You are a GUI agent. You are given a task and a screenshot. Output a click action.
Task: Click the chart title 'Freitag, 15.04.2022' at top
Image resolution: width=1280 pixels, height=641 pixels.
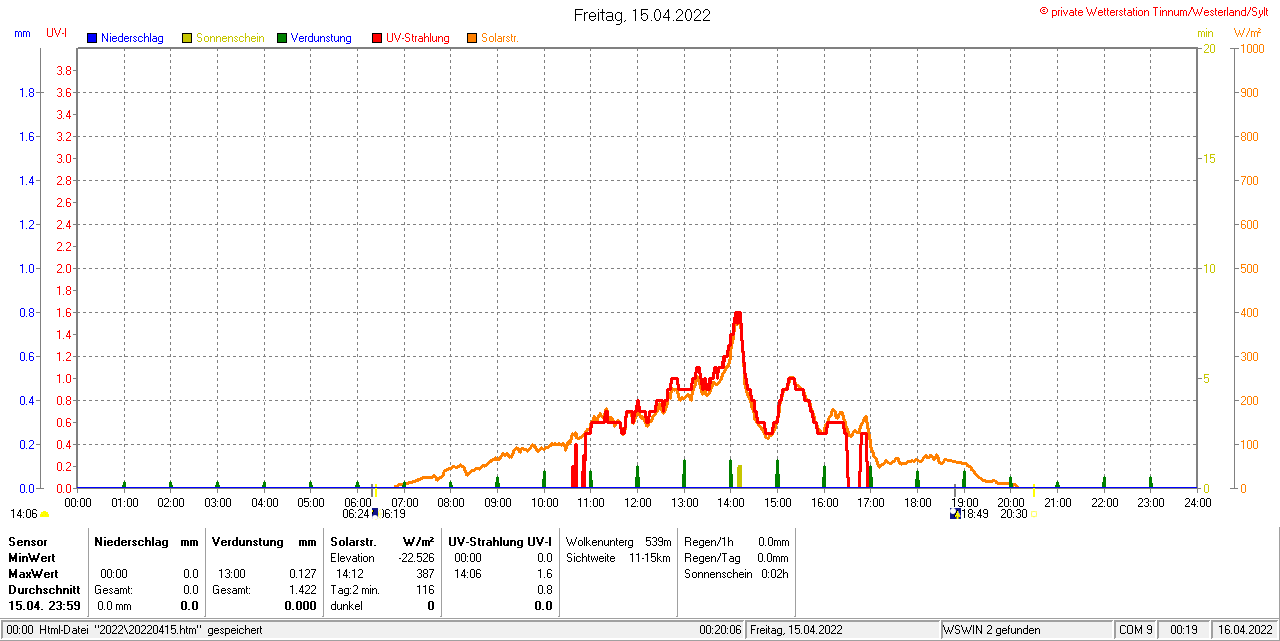point(643,15)
